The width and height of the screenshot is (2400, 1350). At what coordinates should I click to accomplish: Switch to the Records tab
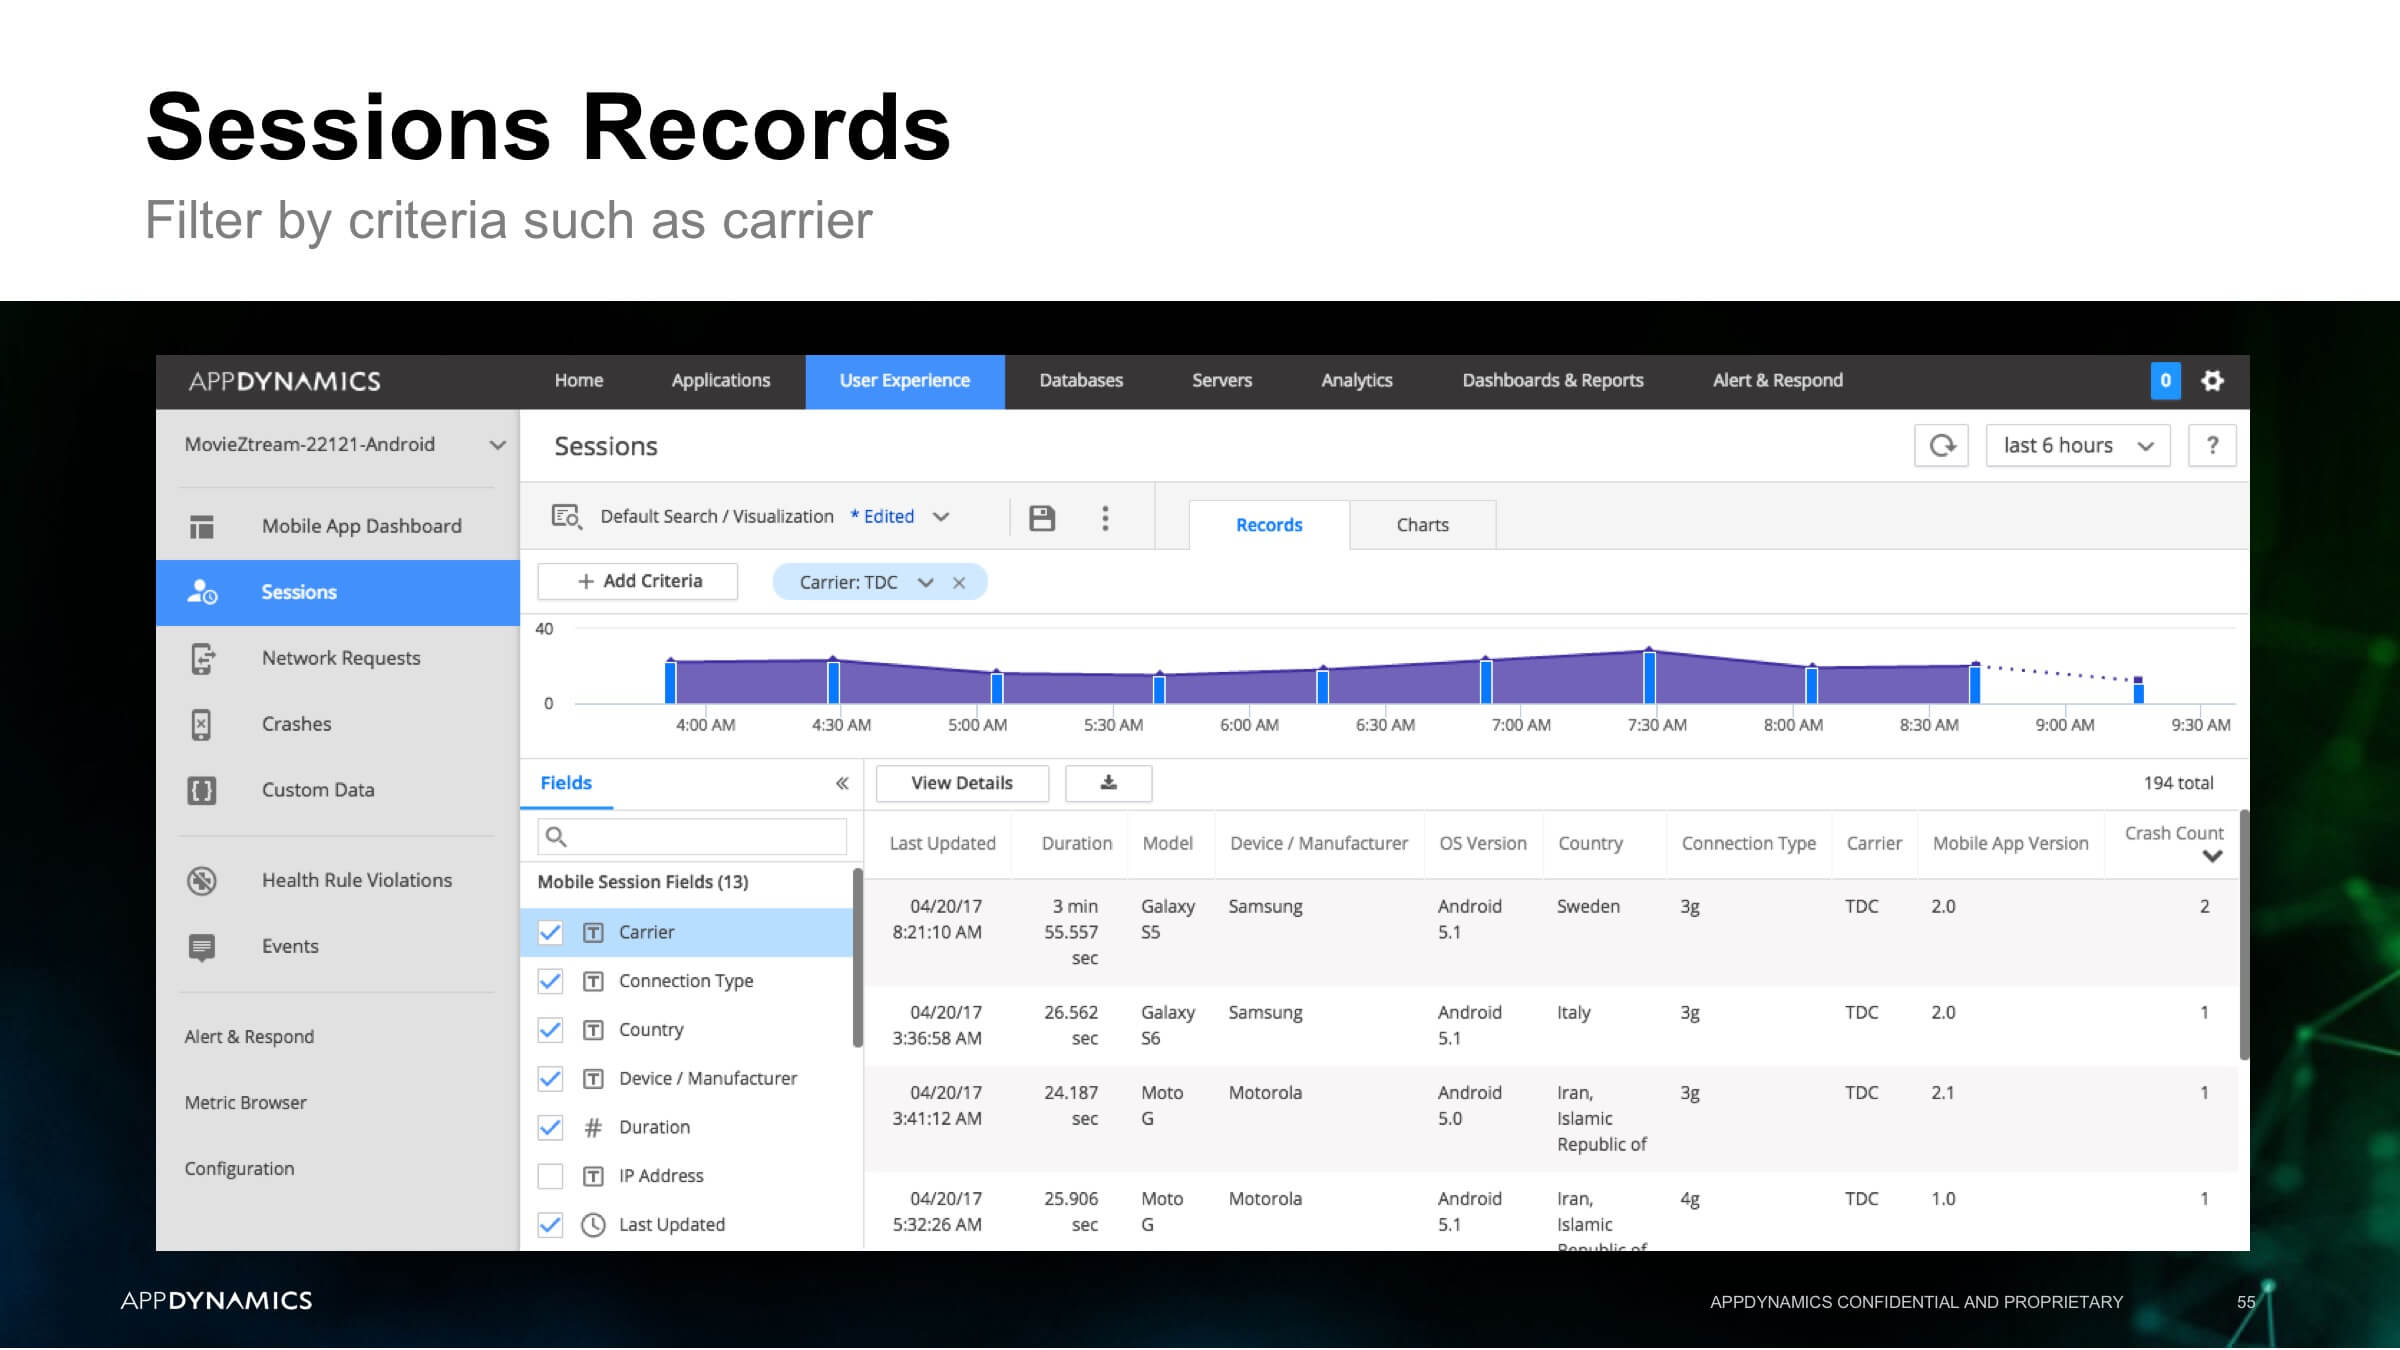tap(1269, 525)
